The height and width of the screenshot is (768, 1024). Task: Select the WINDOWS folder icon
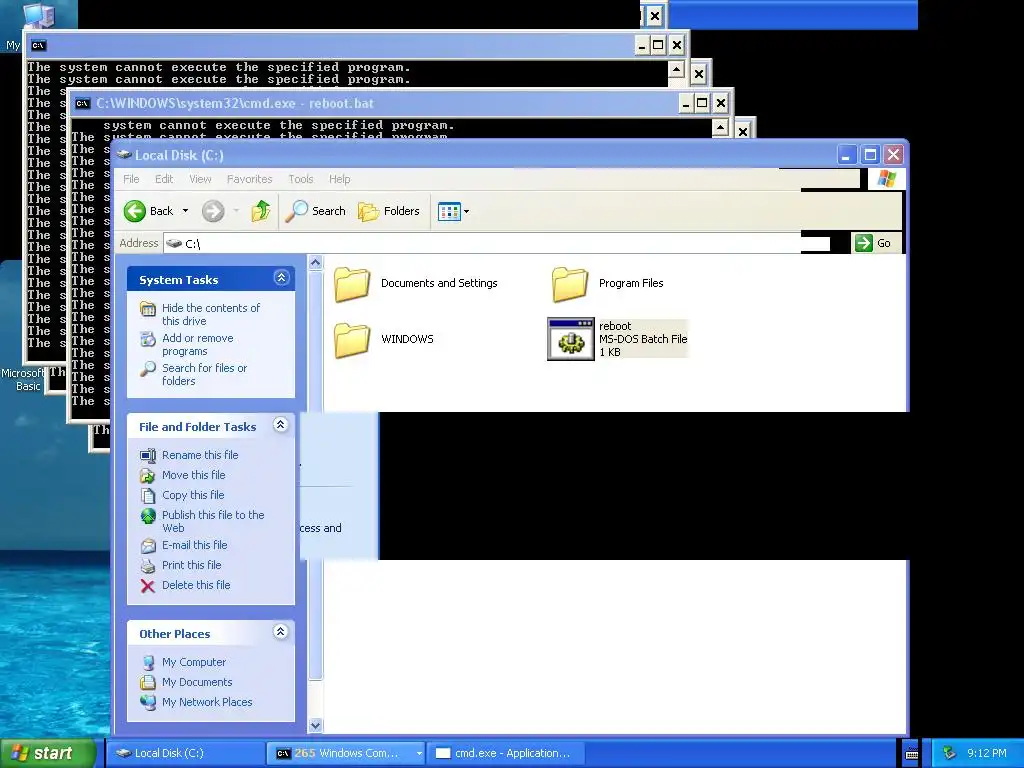[352, 340]
